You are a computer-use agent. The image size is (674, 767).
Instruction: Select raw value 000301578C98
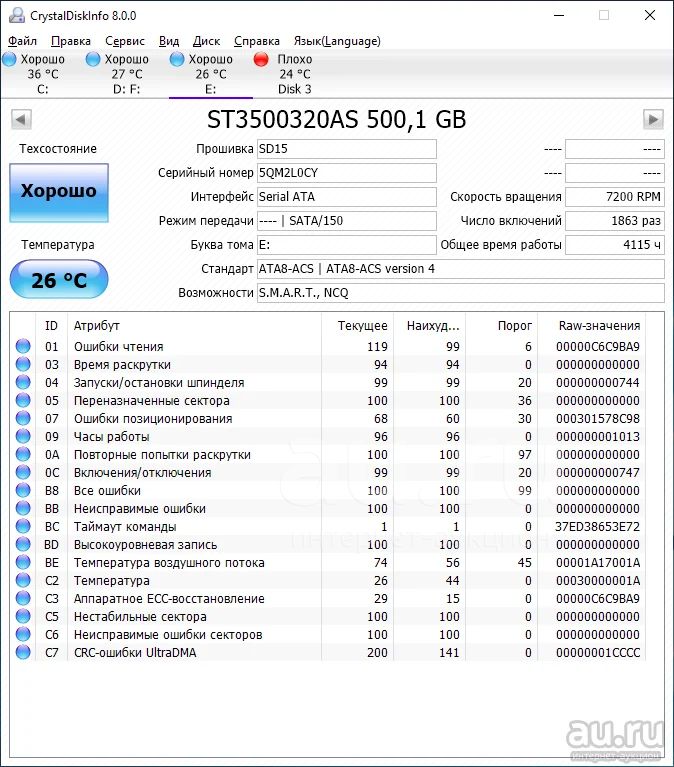pyautogui.click(x=598, y=419)
